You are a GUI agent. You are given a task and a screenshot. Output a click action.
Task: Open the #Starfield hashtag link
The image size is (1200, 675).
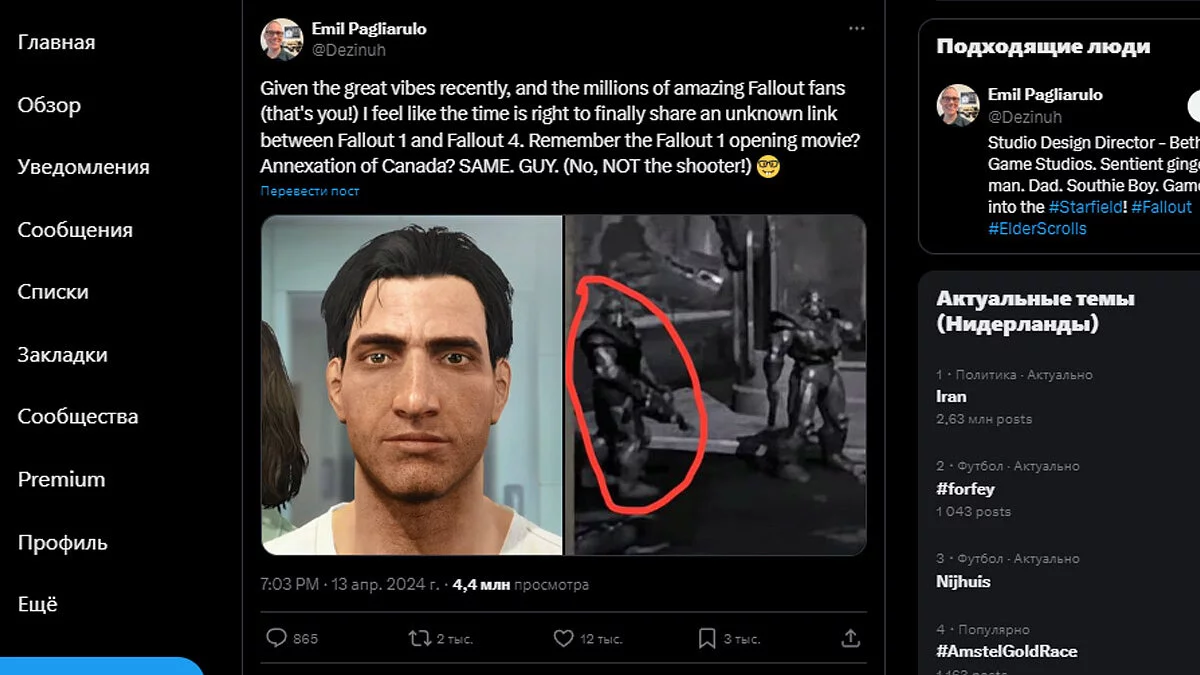[1085, 207]
